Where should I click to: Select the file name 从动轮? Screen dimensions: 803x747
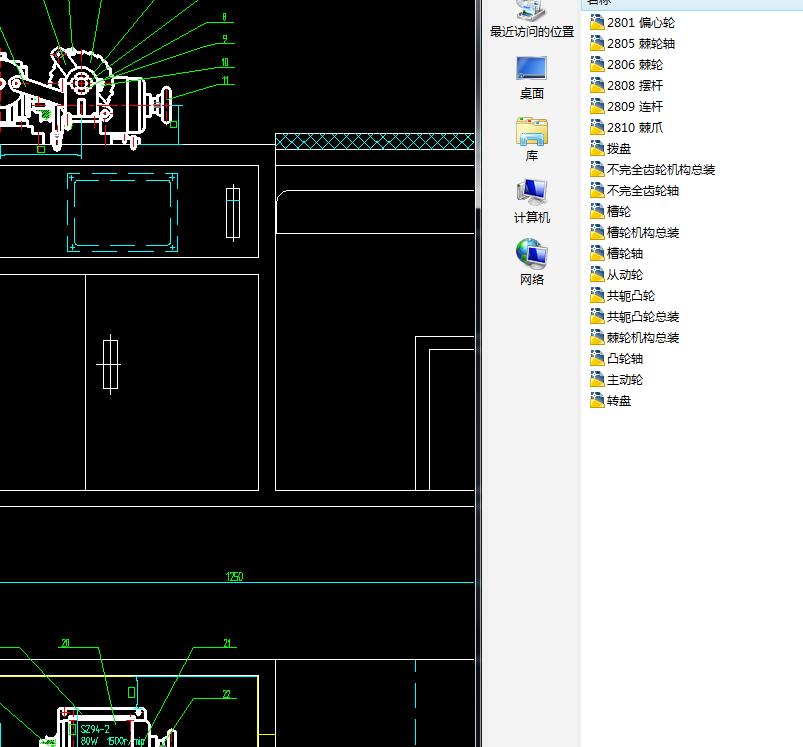point(625,274)
